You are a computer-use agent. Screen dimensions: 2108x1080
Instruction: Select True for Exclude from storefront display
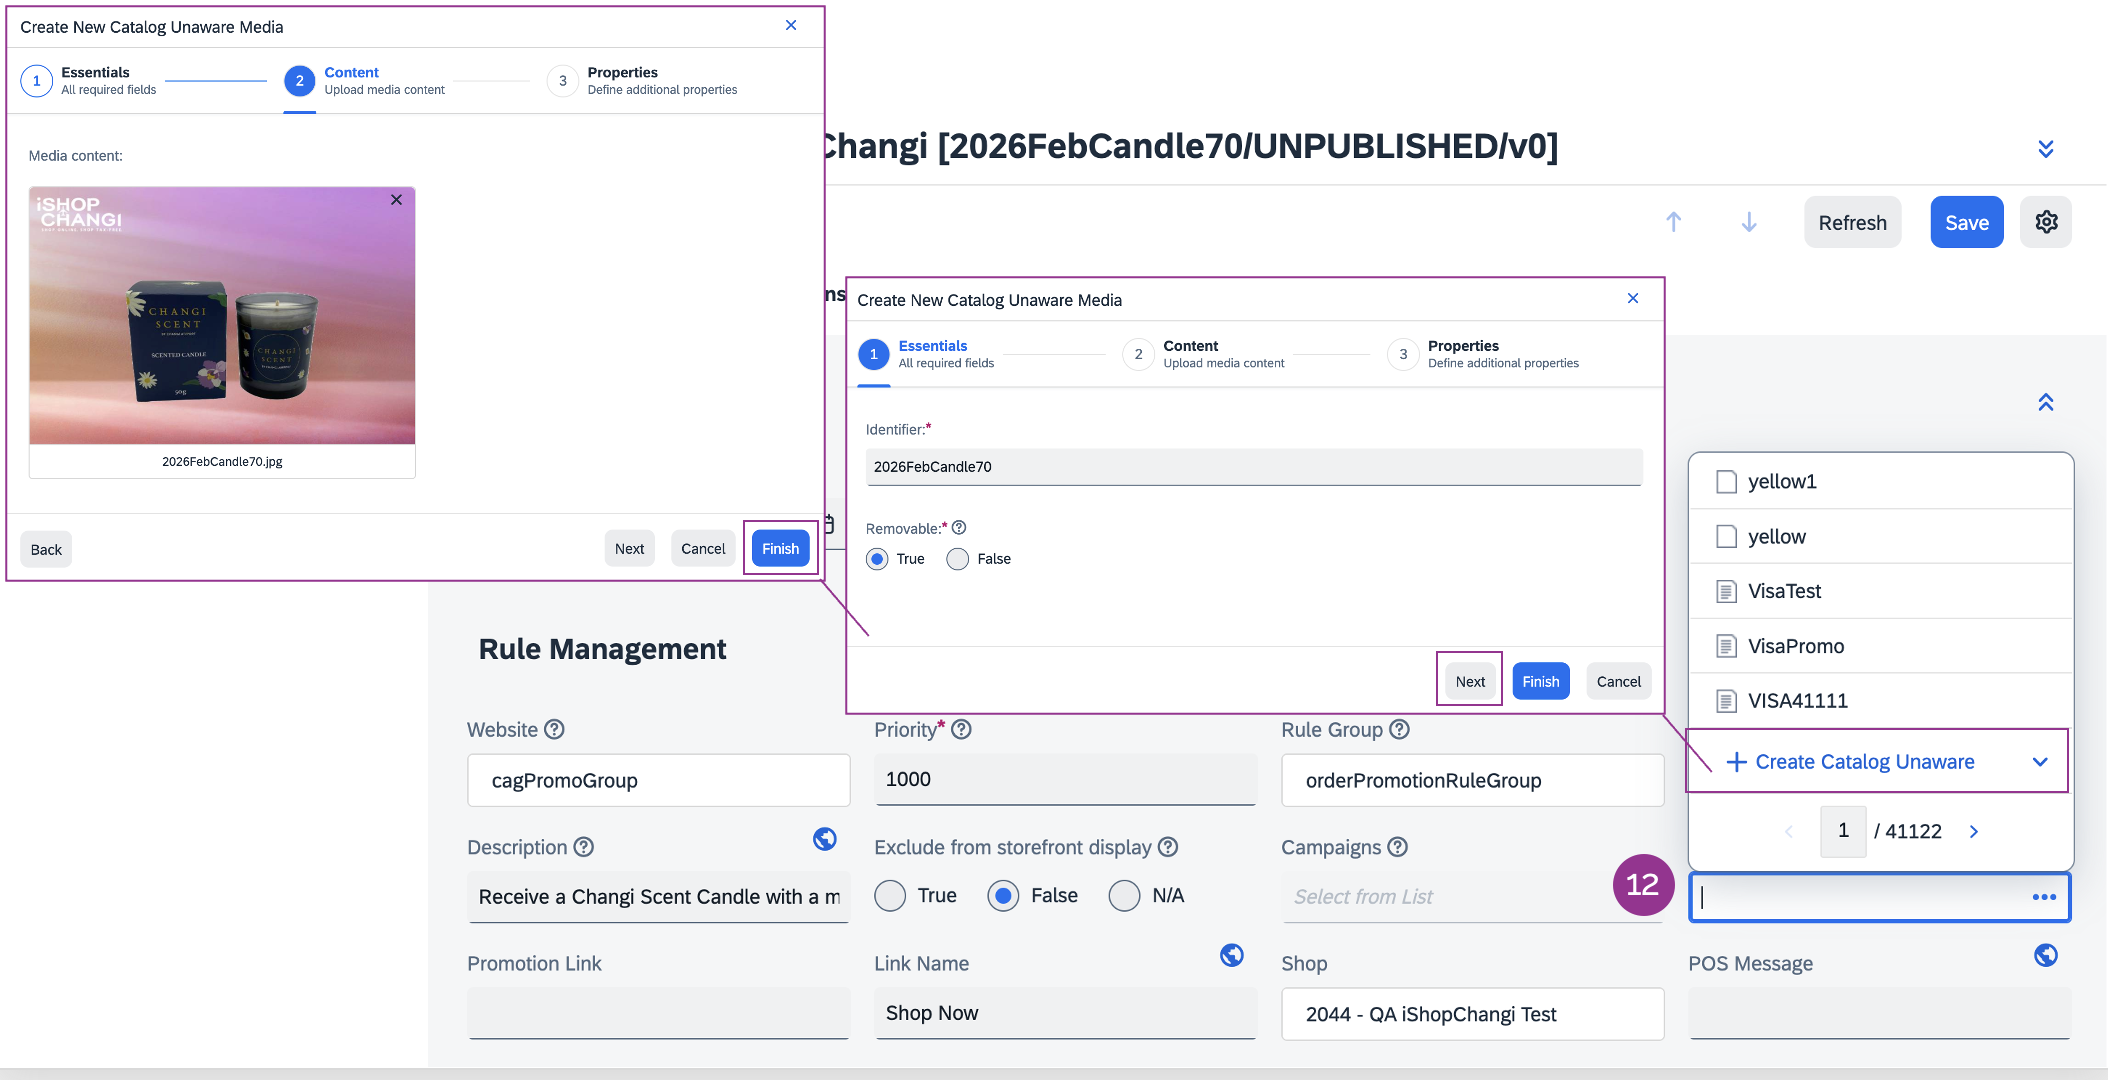click(890, 896)
